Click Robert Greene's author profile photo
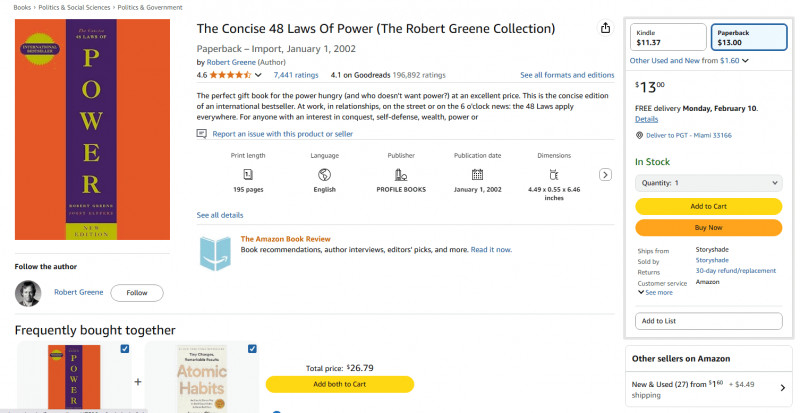The width and height of the screenshot is (800, 413). point(28,293)
